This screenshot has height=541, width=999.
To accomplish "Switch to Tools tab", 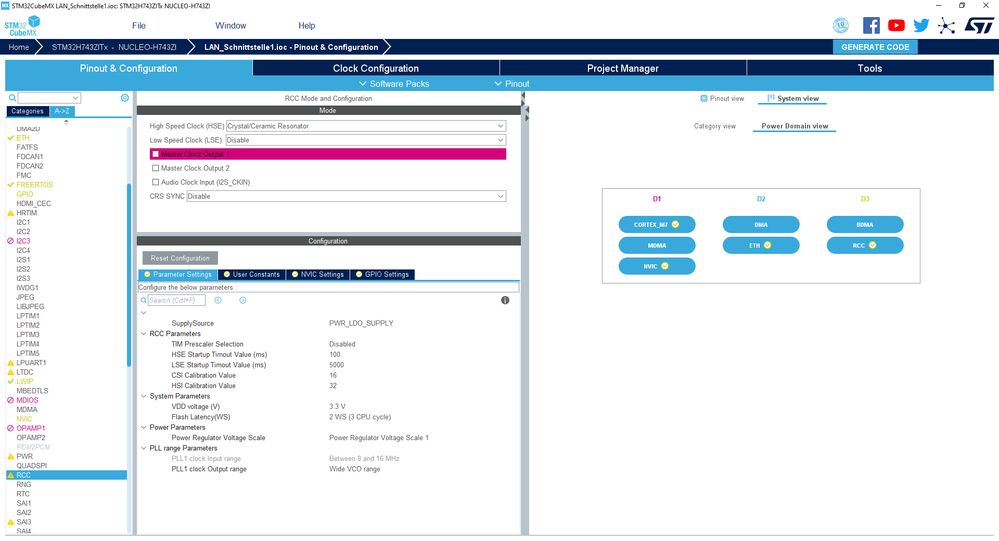I will [x=870, y=68].
